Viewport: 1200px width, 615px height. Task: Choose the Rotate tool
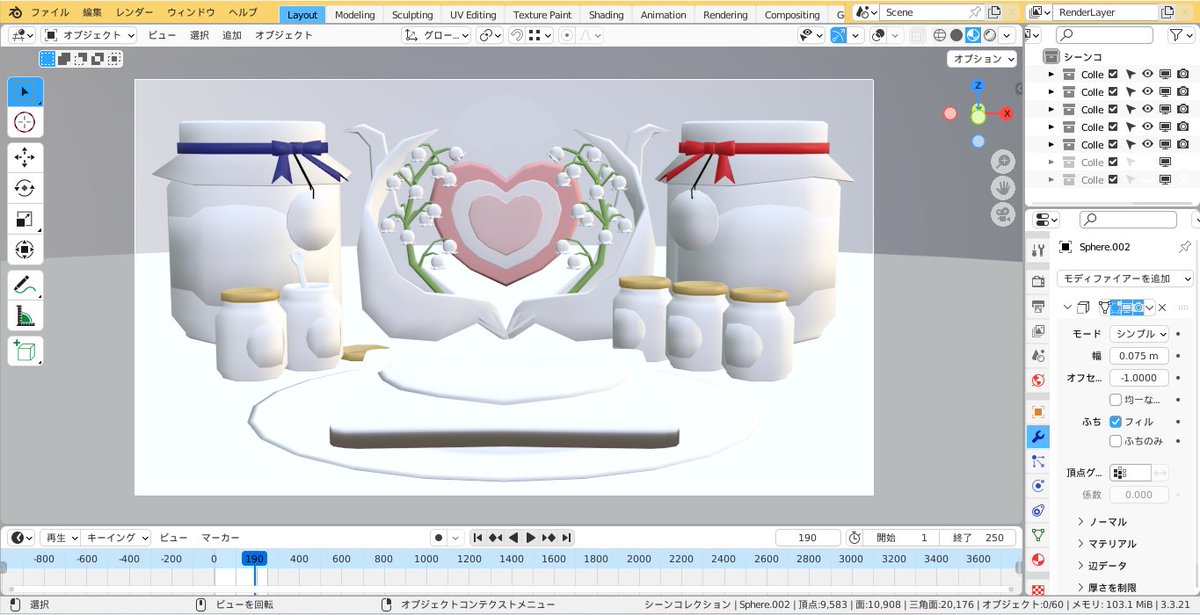[x=25, y=188]
